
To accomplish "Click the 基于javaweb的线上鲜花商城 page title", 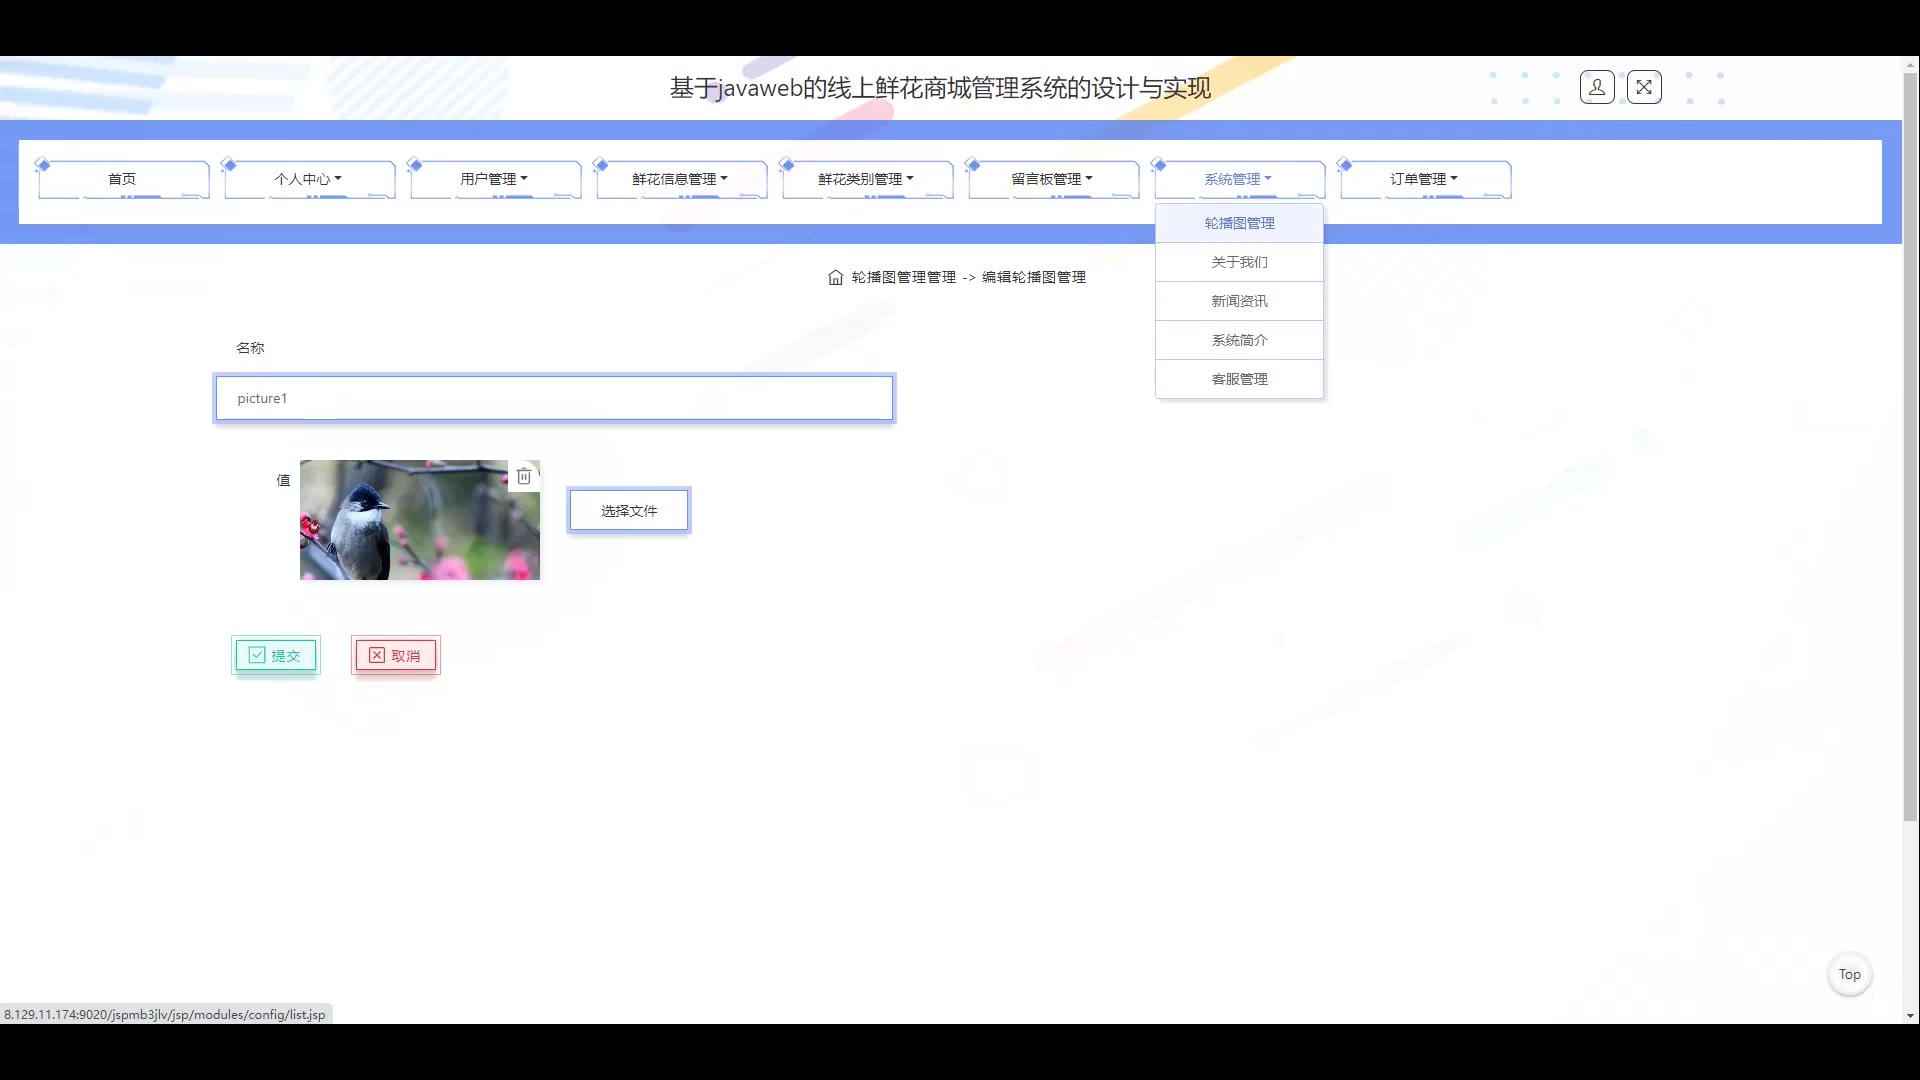I will (x=940, y=88).
